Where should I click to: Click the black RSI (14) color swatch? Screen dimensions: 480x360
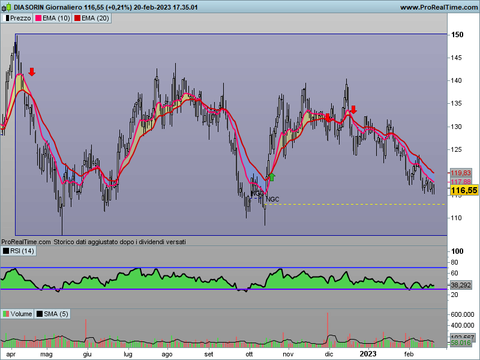(x=6, y=251)
